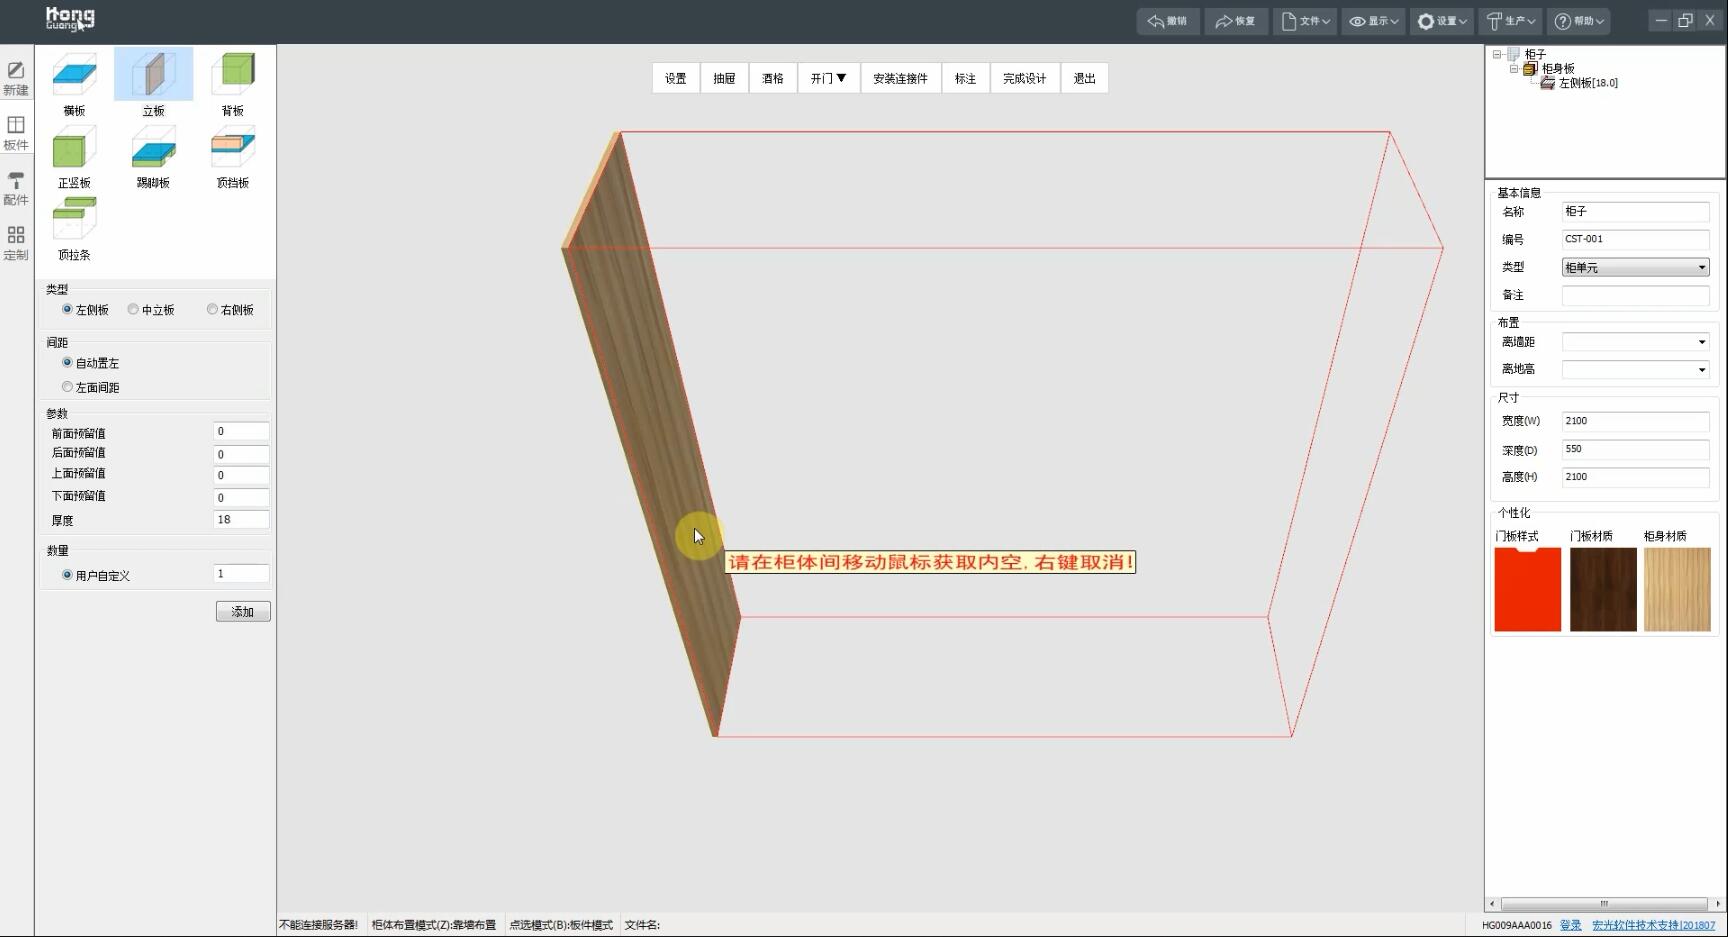This screenshot has width=1728, height=937.
Task: Click the 登录 link
Action: tap(1571, 925)
